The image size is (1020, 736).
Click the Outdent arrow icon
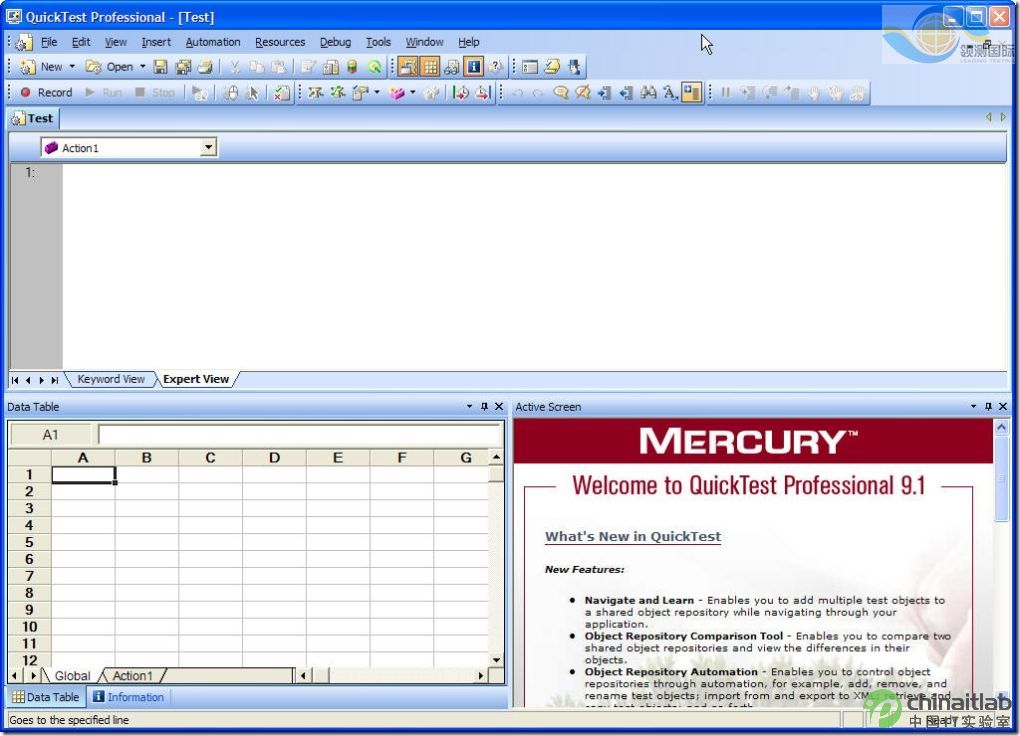coord(626,92)
